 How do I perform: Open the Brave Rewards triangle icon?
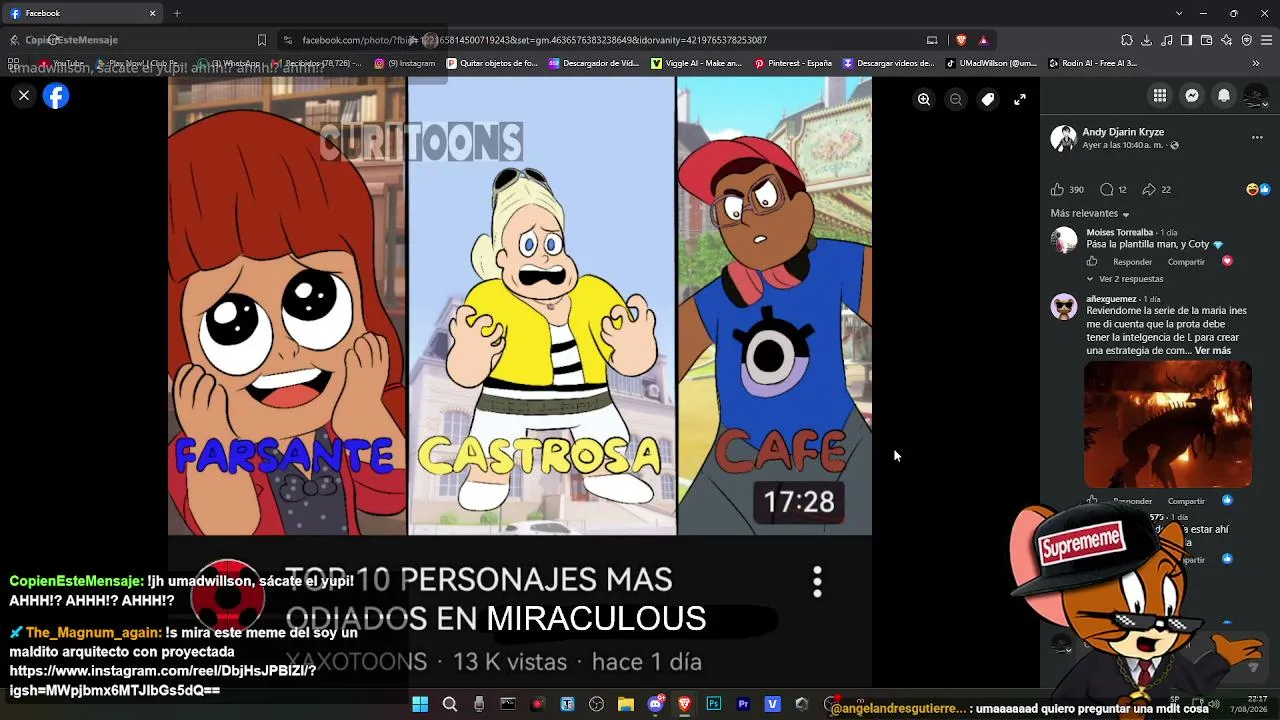(983, 40)
